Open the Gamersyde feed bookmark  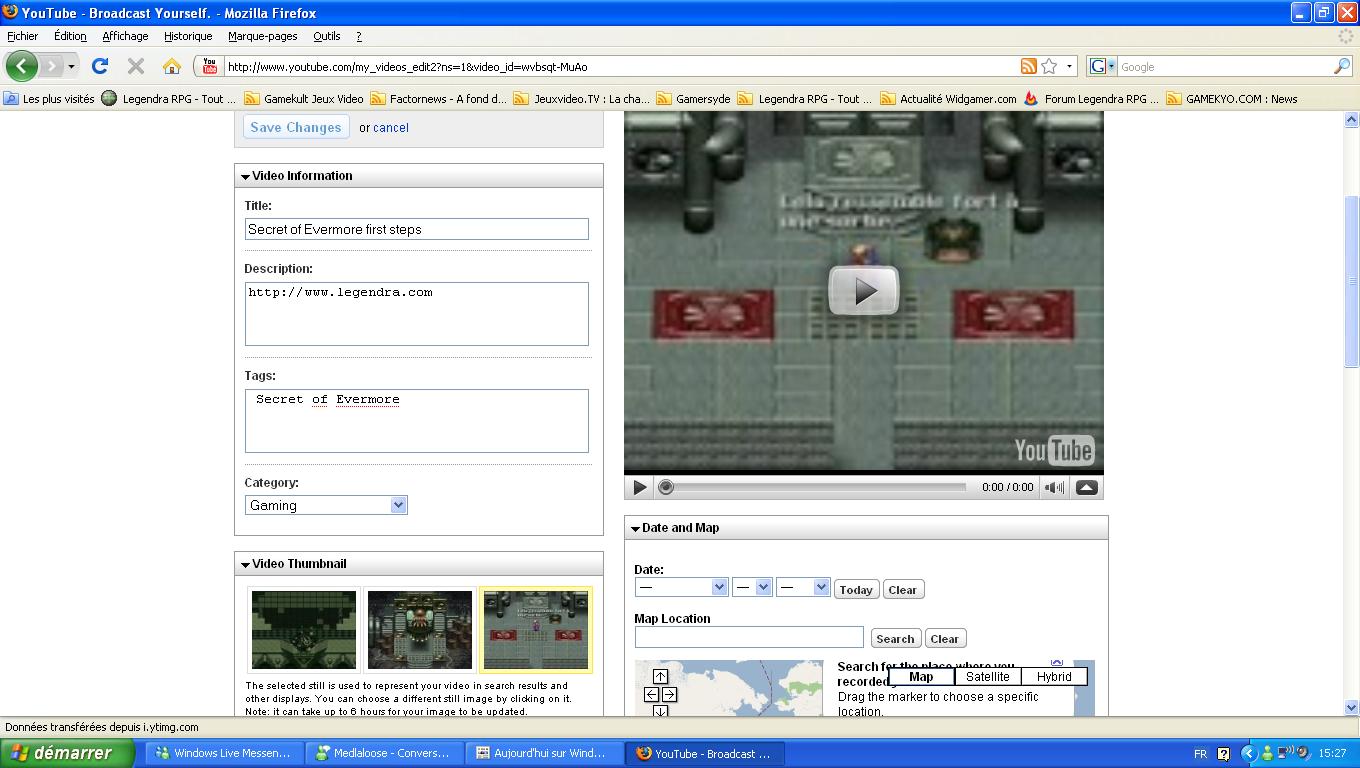pos(693,98)
